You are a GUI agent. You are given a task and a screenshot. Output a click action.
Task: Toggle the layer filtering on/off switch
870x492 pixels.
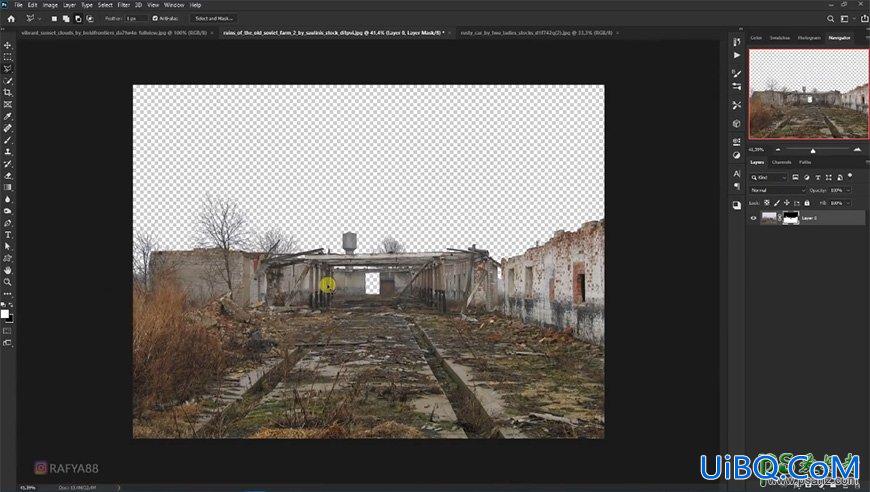click(x=850, y=176)
